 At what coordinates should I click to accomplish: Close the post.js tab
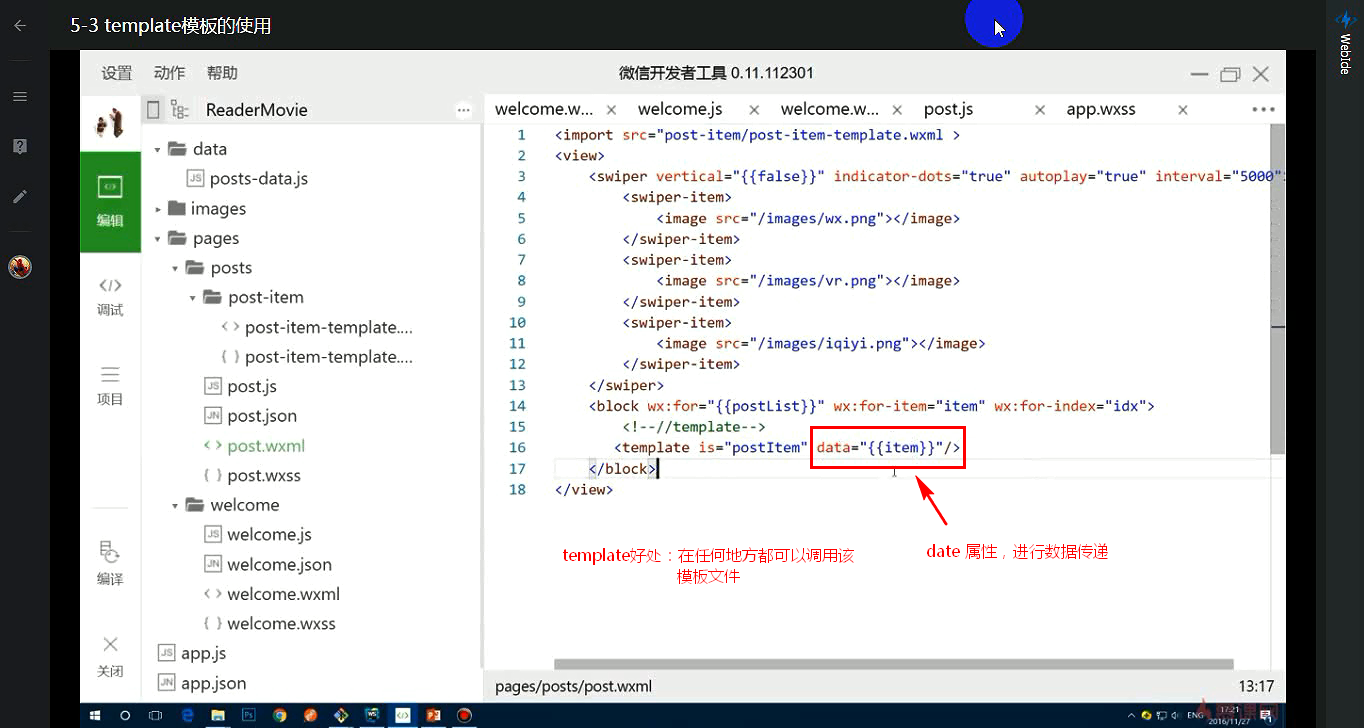coord(1040,110)
